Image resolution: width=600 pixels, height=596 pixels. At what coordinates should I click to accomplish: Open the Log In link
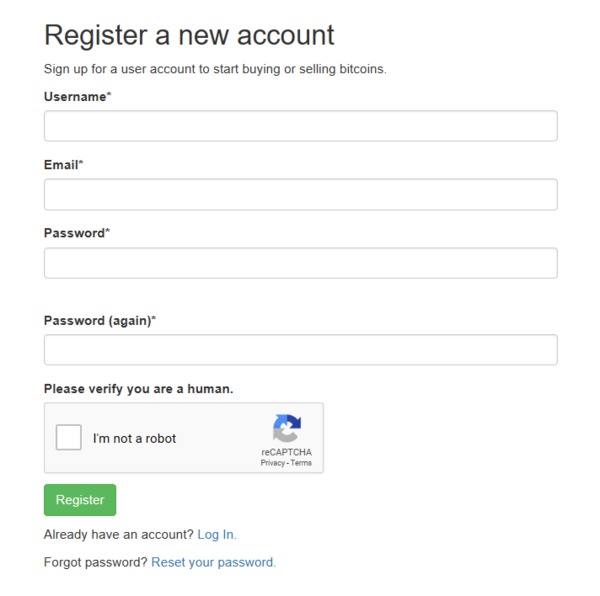tap(217, 534)
